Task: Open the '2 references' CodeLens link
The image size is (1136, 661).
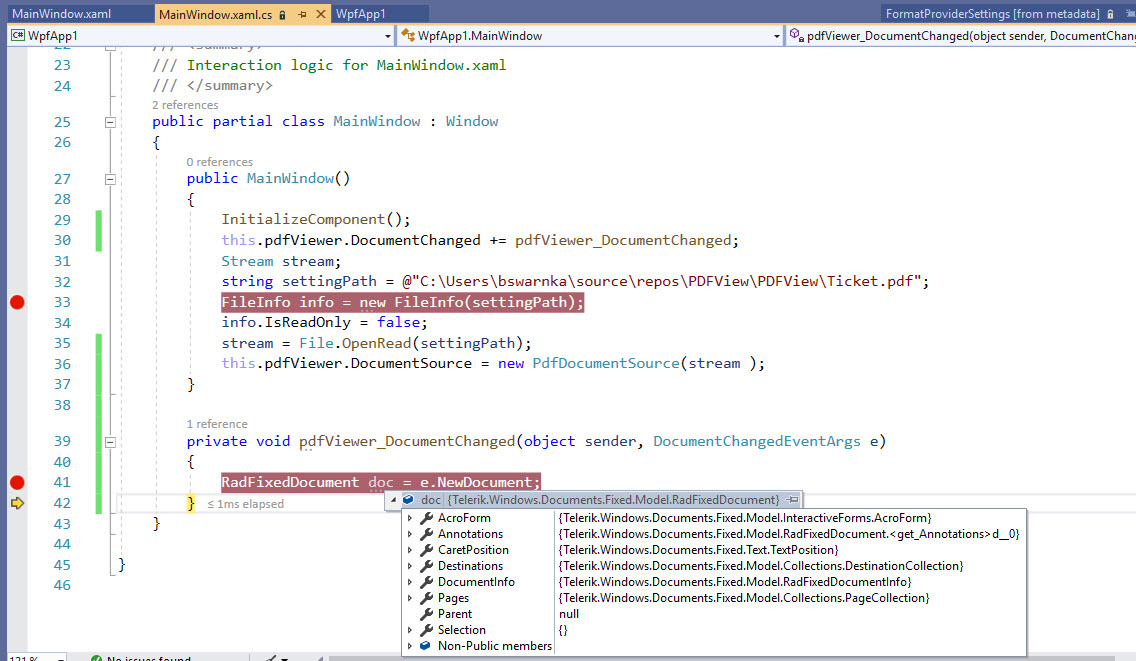Action: point(185,105)
